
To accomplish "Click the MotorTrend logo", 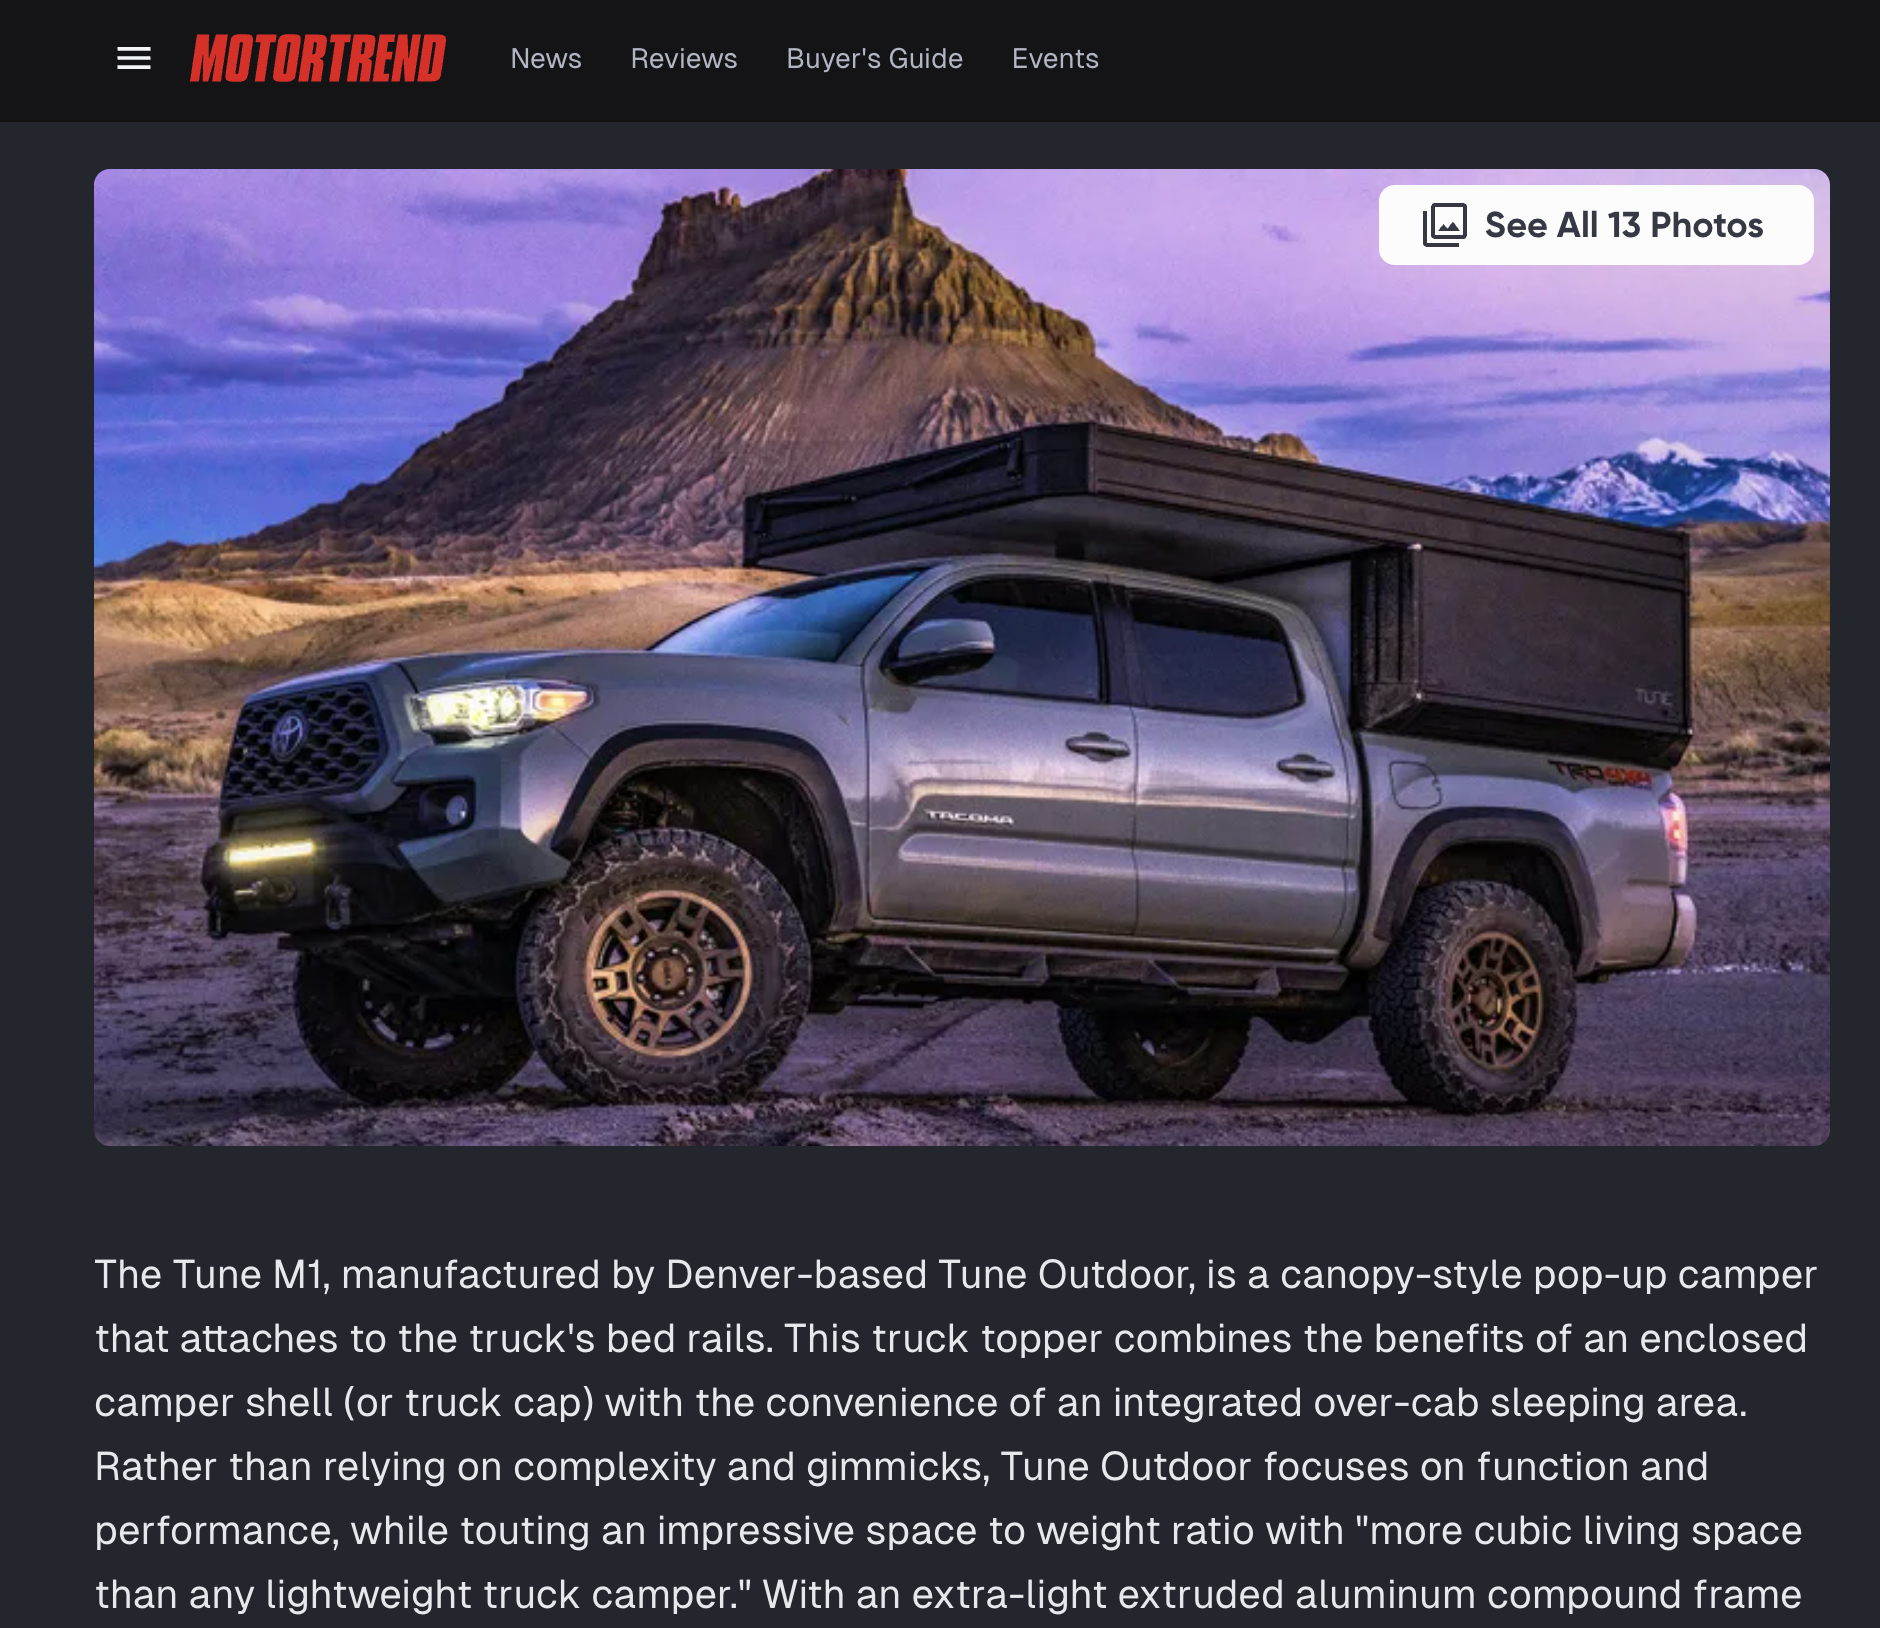I will pos(318,59).
